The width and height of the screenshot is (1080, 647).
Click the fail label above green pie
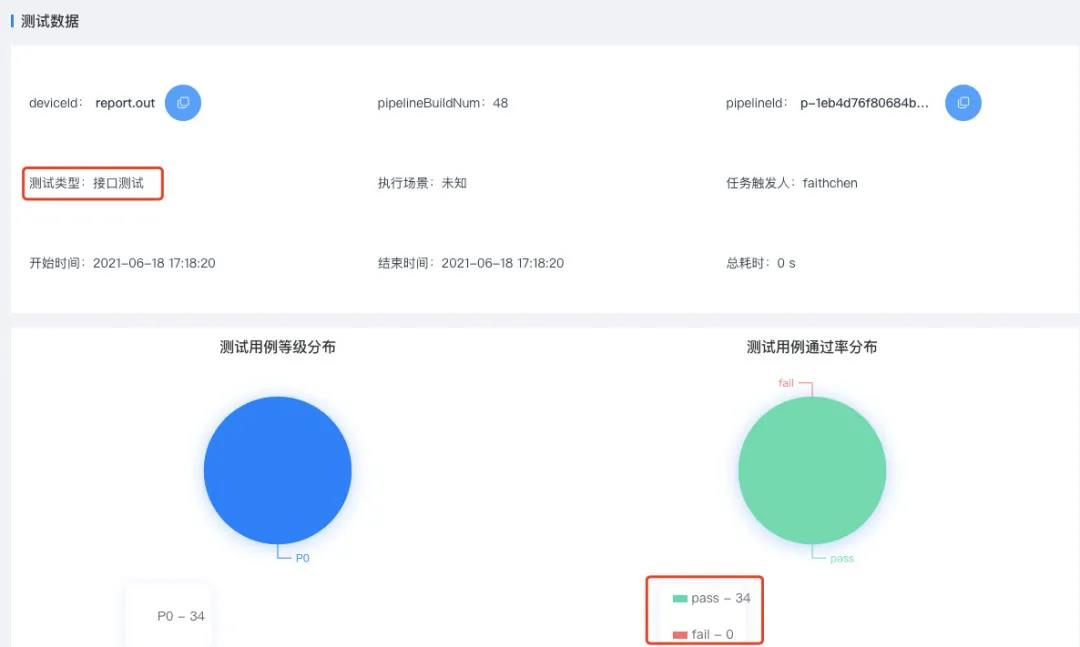coord(786,383)
